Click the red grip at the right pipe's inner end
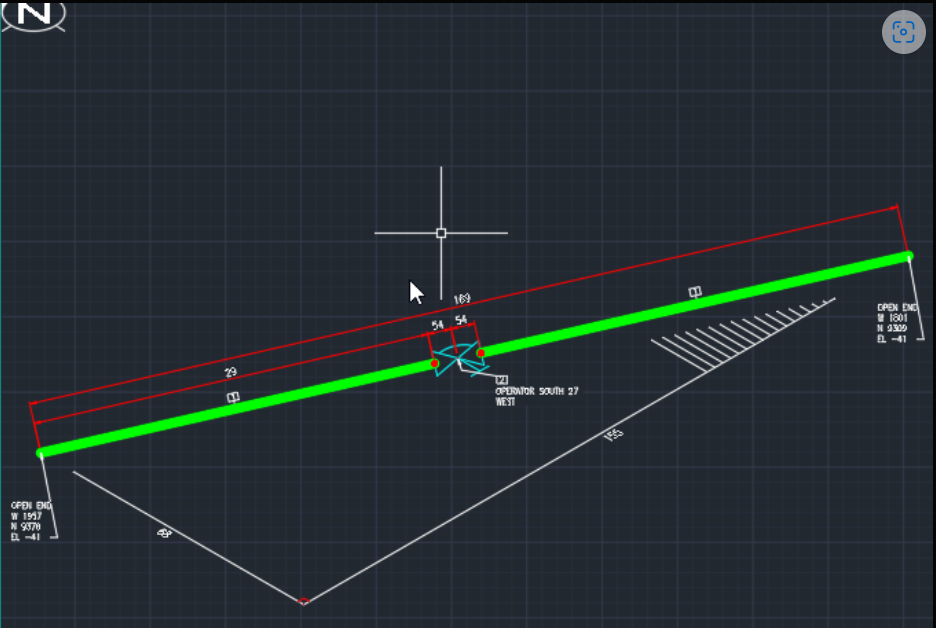936x628 pixels. [x=481, y=353]
